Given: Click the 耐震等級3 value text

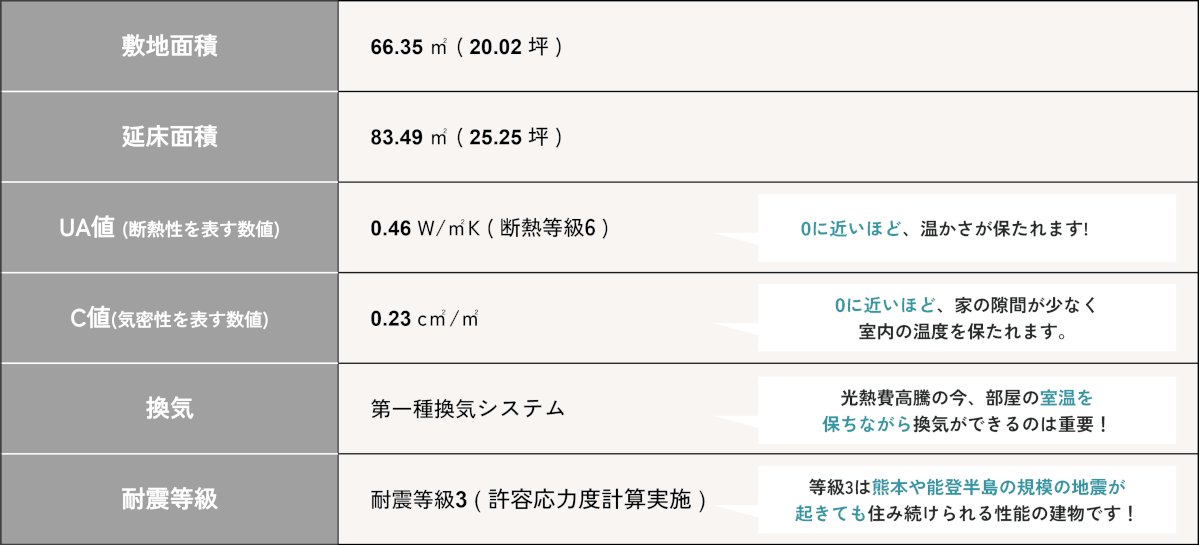Looking at the screenshot, I should click(x=419, y=500).
